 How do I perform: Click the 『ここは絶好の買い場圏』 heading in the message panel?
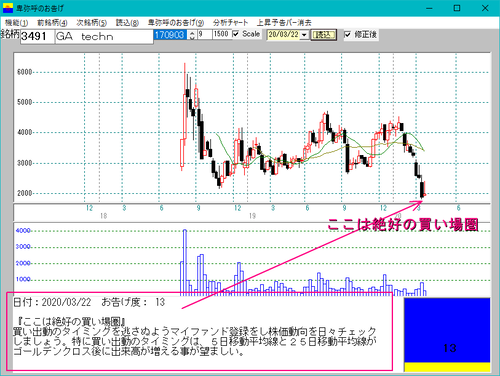(71, 322)
